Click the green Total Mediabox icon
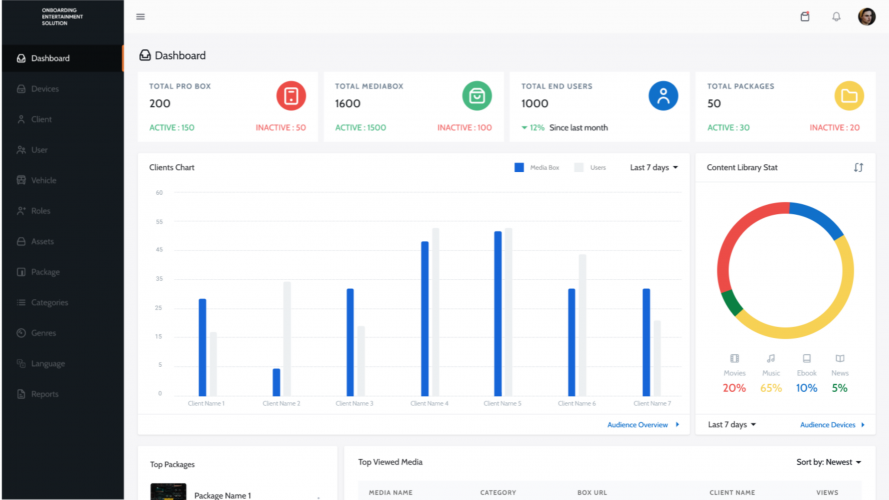Viewport: 889px width, 500px height. (x=477, y=96)
